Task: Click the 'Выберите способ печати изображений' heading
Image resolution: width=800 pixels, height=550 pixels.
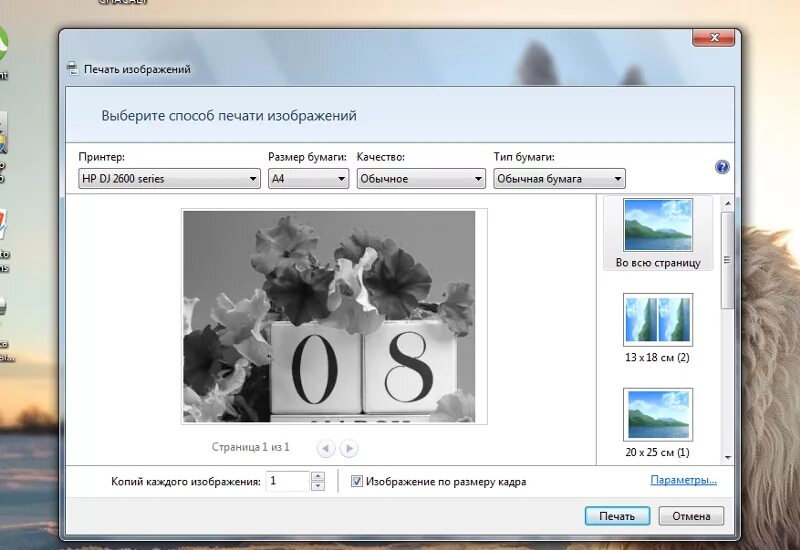Action: pyautogui.click(x=229, y=116)
